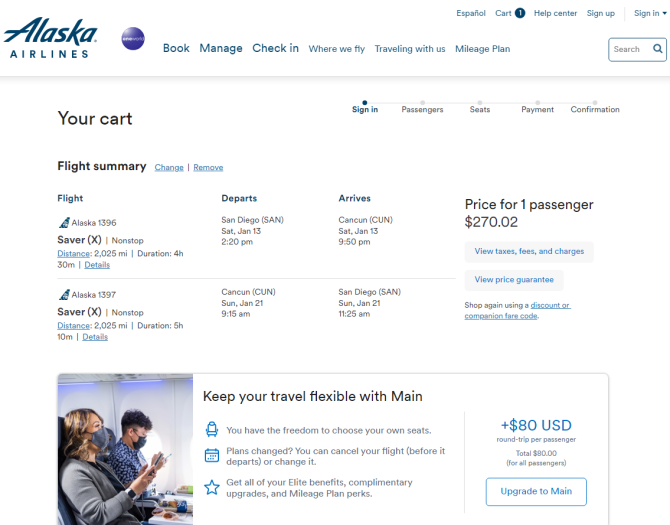The image size is (670, 525).
Task: Click the Alaska Airlines logo
Action: [x=50, y=38]
